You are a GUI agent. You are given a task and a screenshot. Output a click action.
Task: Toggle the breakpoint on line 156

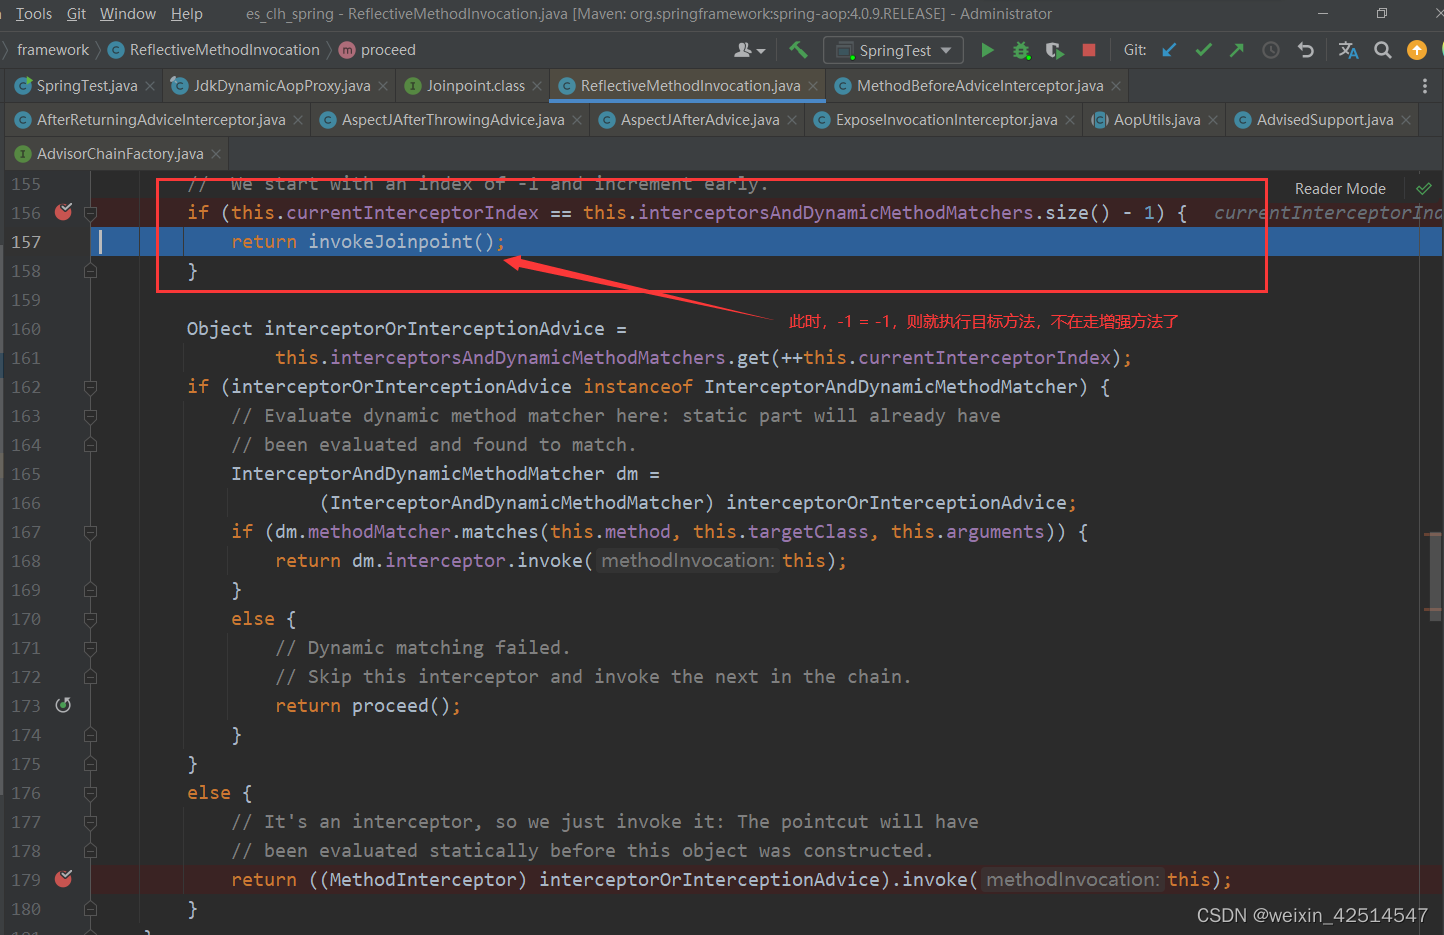pyautogui.click(x=64, y=212)
